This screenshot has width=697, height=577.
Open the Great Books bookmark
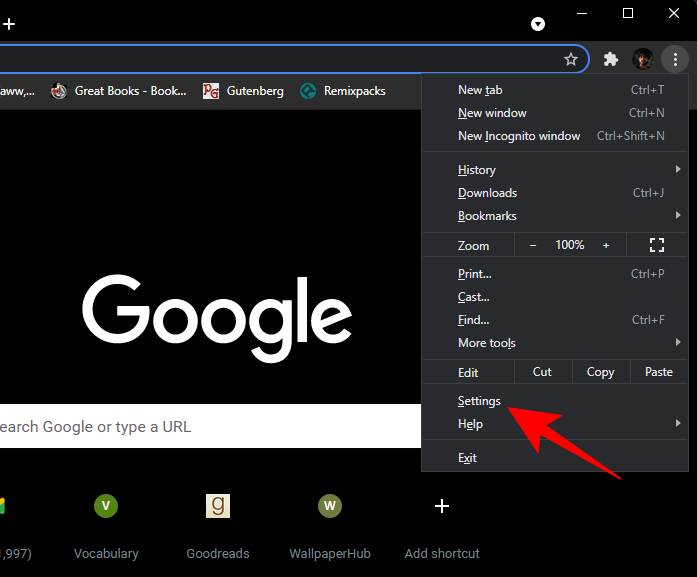click(119, 91)
